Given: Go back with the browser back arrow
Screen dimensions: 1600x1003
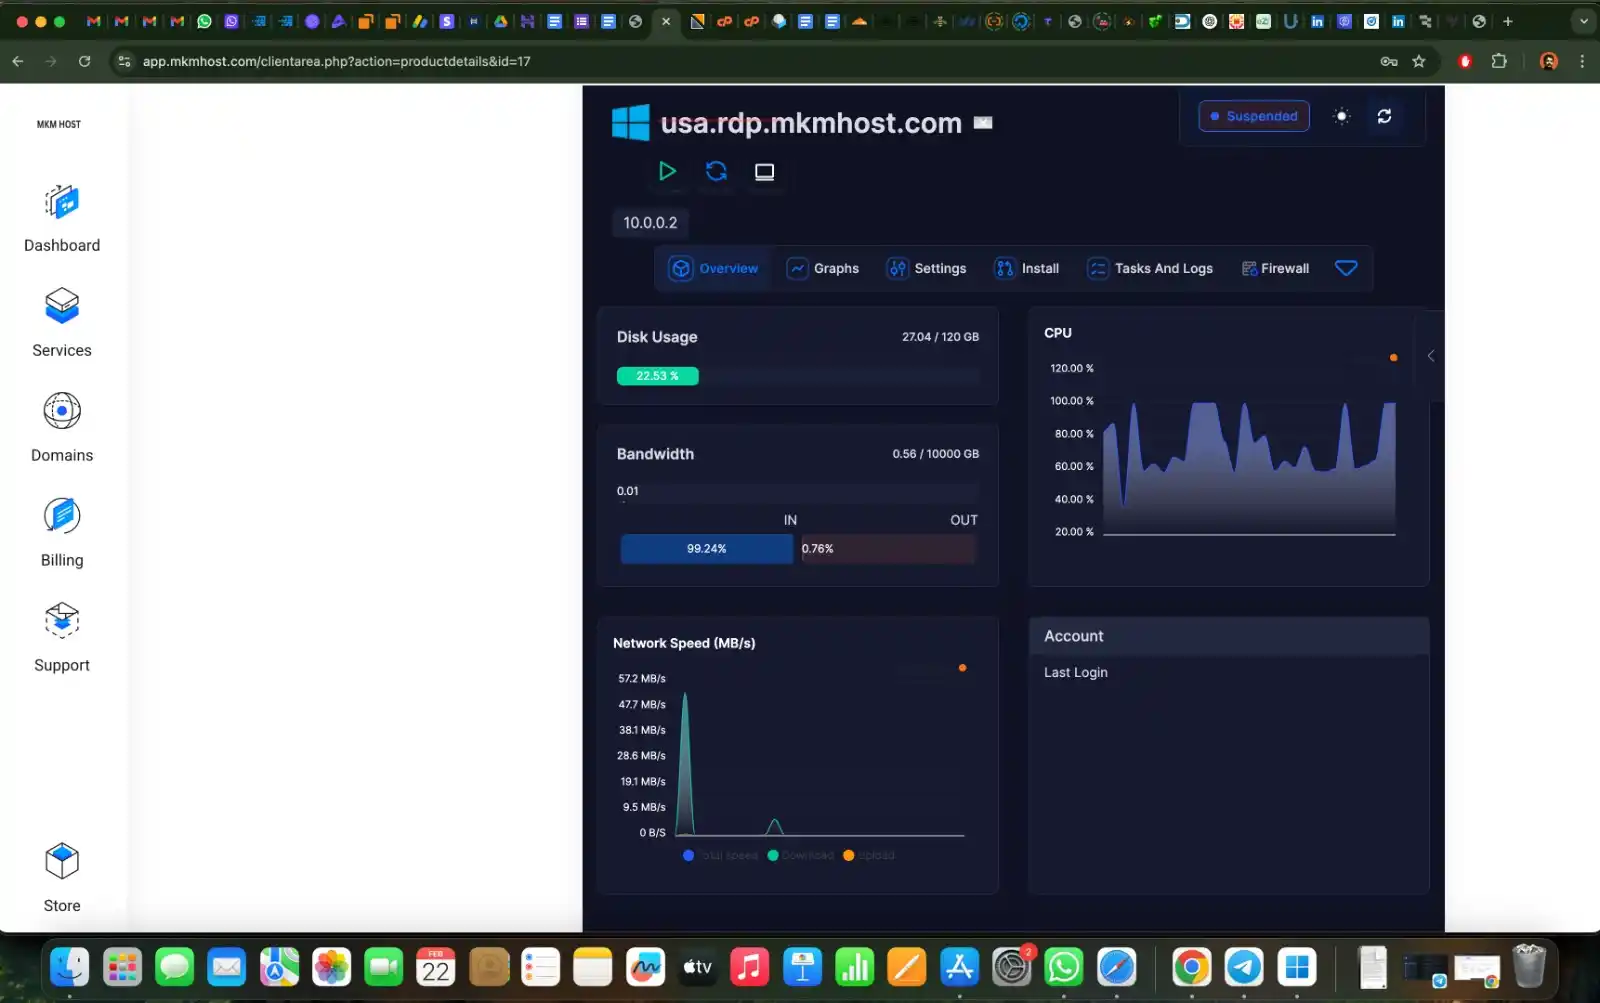Looking at the screenshot, I should pos(18,61).
